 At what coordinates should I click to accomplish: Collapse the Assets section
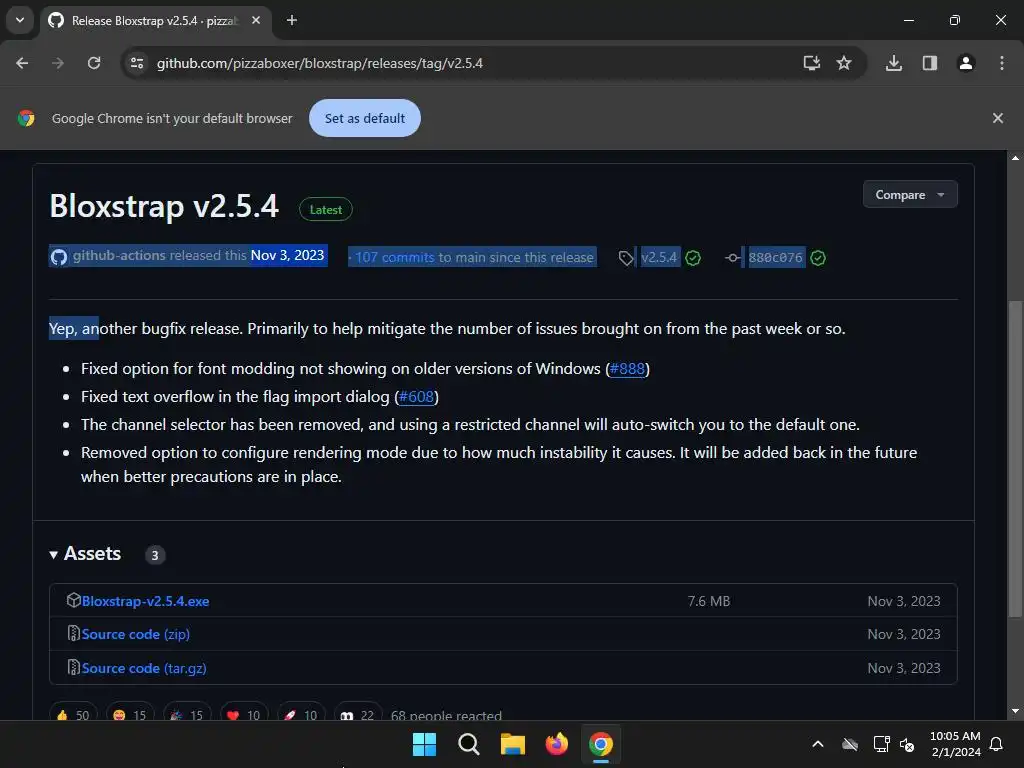86,554
